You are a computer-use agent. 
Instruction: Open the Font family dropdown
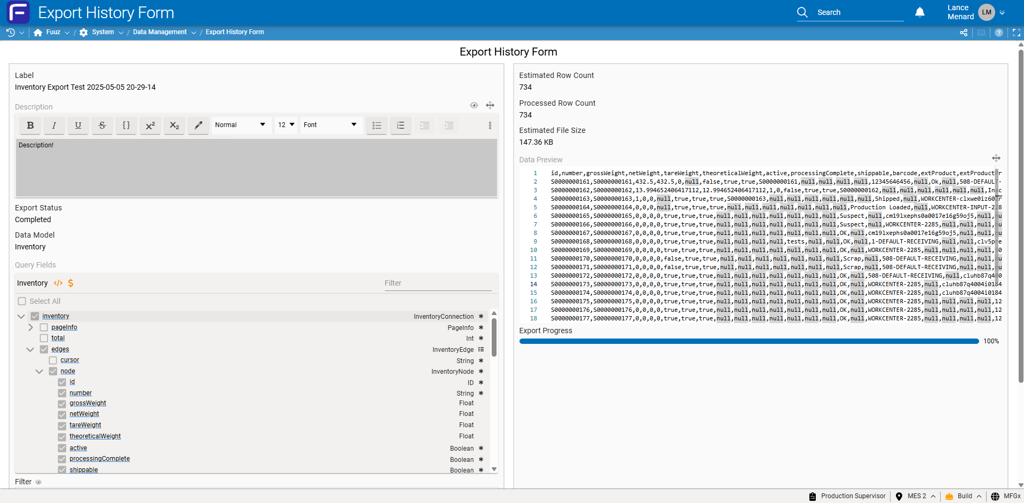pos(330,126)
